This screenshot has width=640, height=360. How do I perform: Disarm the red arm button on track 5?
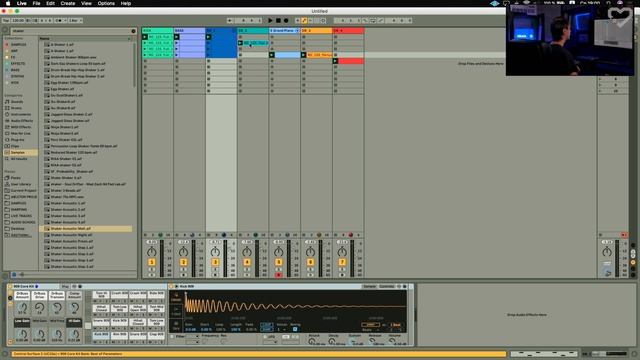(x=279, y=275)
